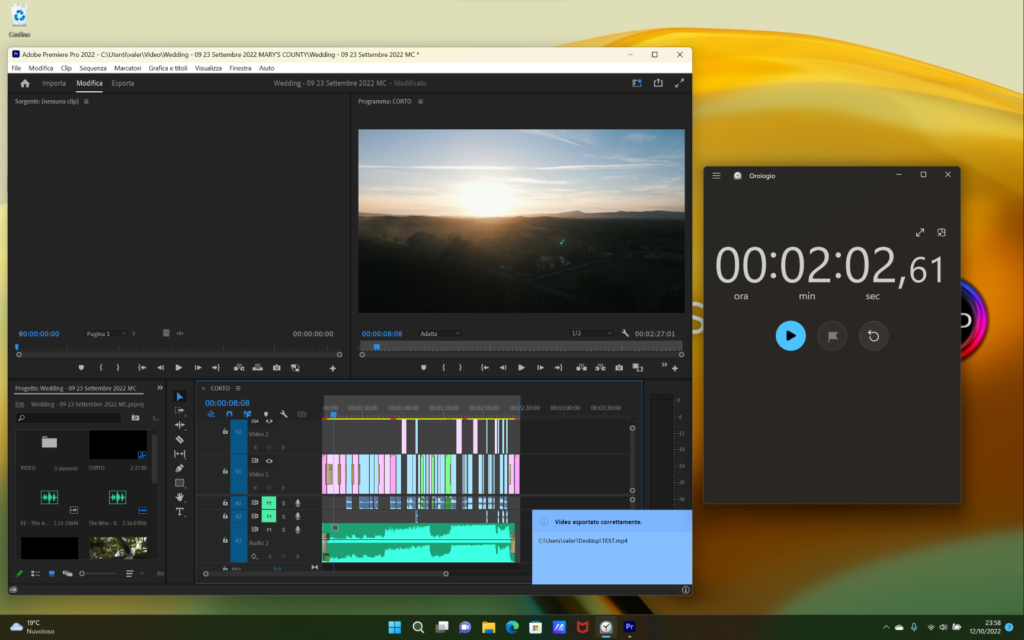Unmute track A1 with M button

pos(268,503)
